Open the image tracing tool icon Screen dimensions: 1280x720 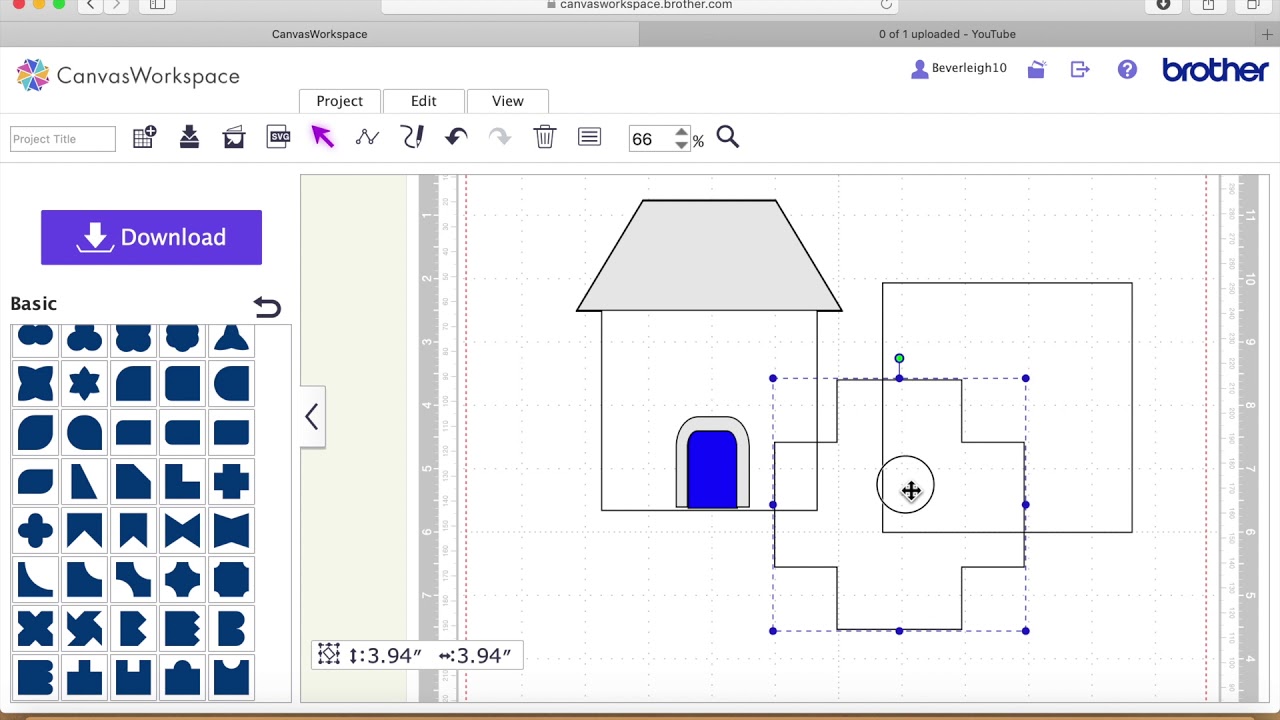(234, 138)
